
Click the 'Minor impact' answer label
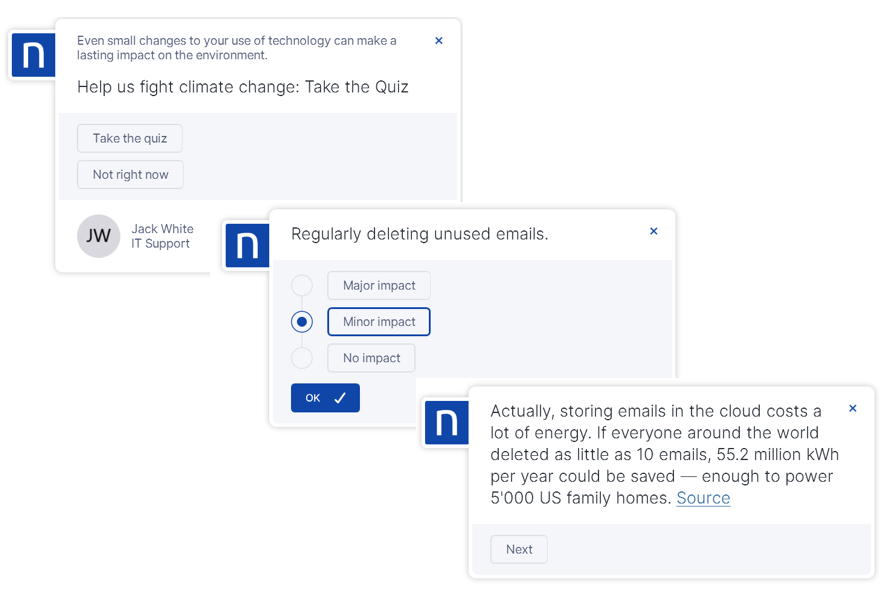pyautogui.click(x=379, y=322)
